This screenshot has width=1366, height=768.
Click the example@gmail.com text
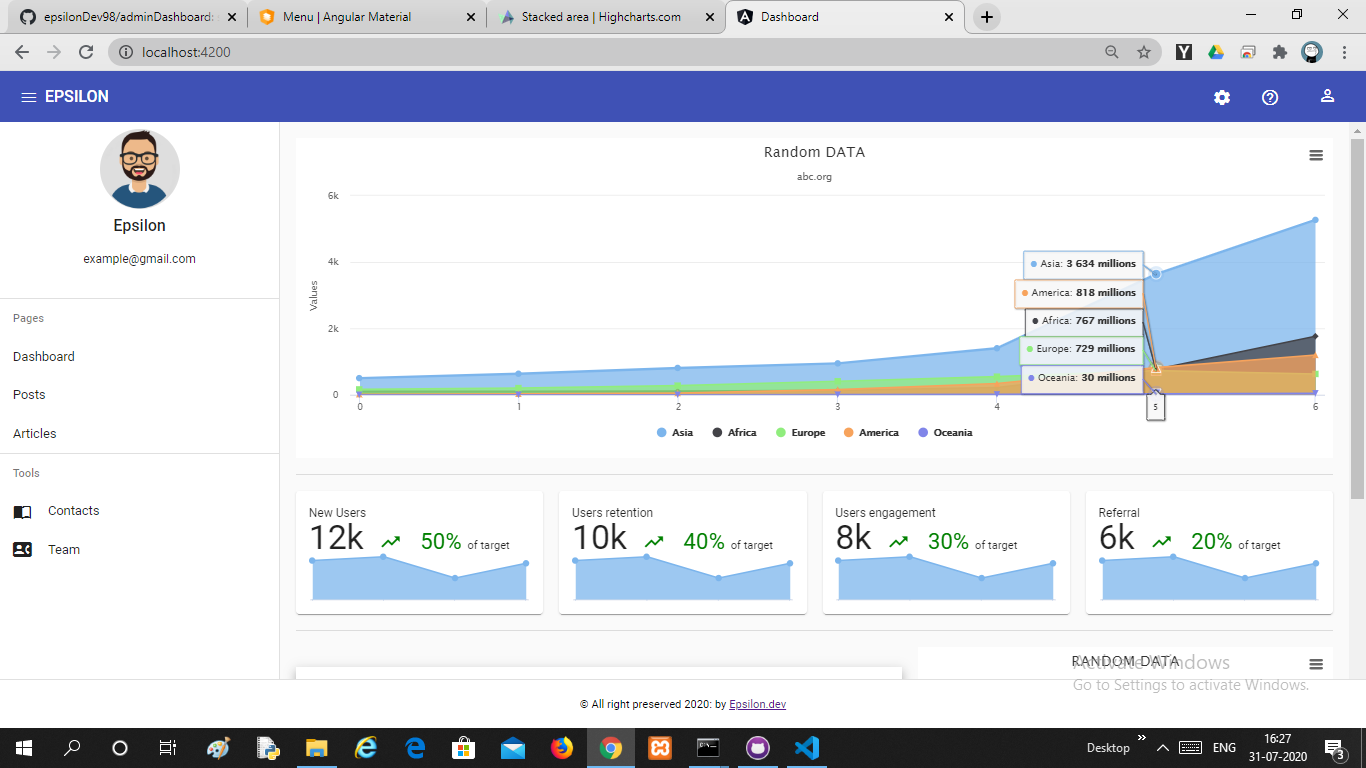(140, 259)
